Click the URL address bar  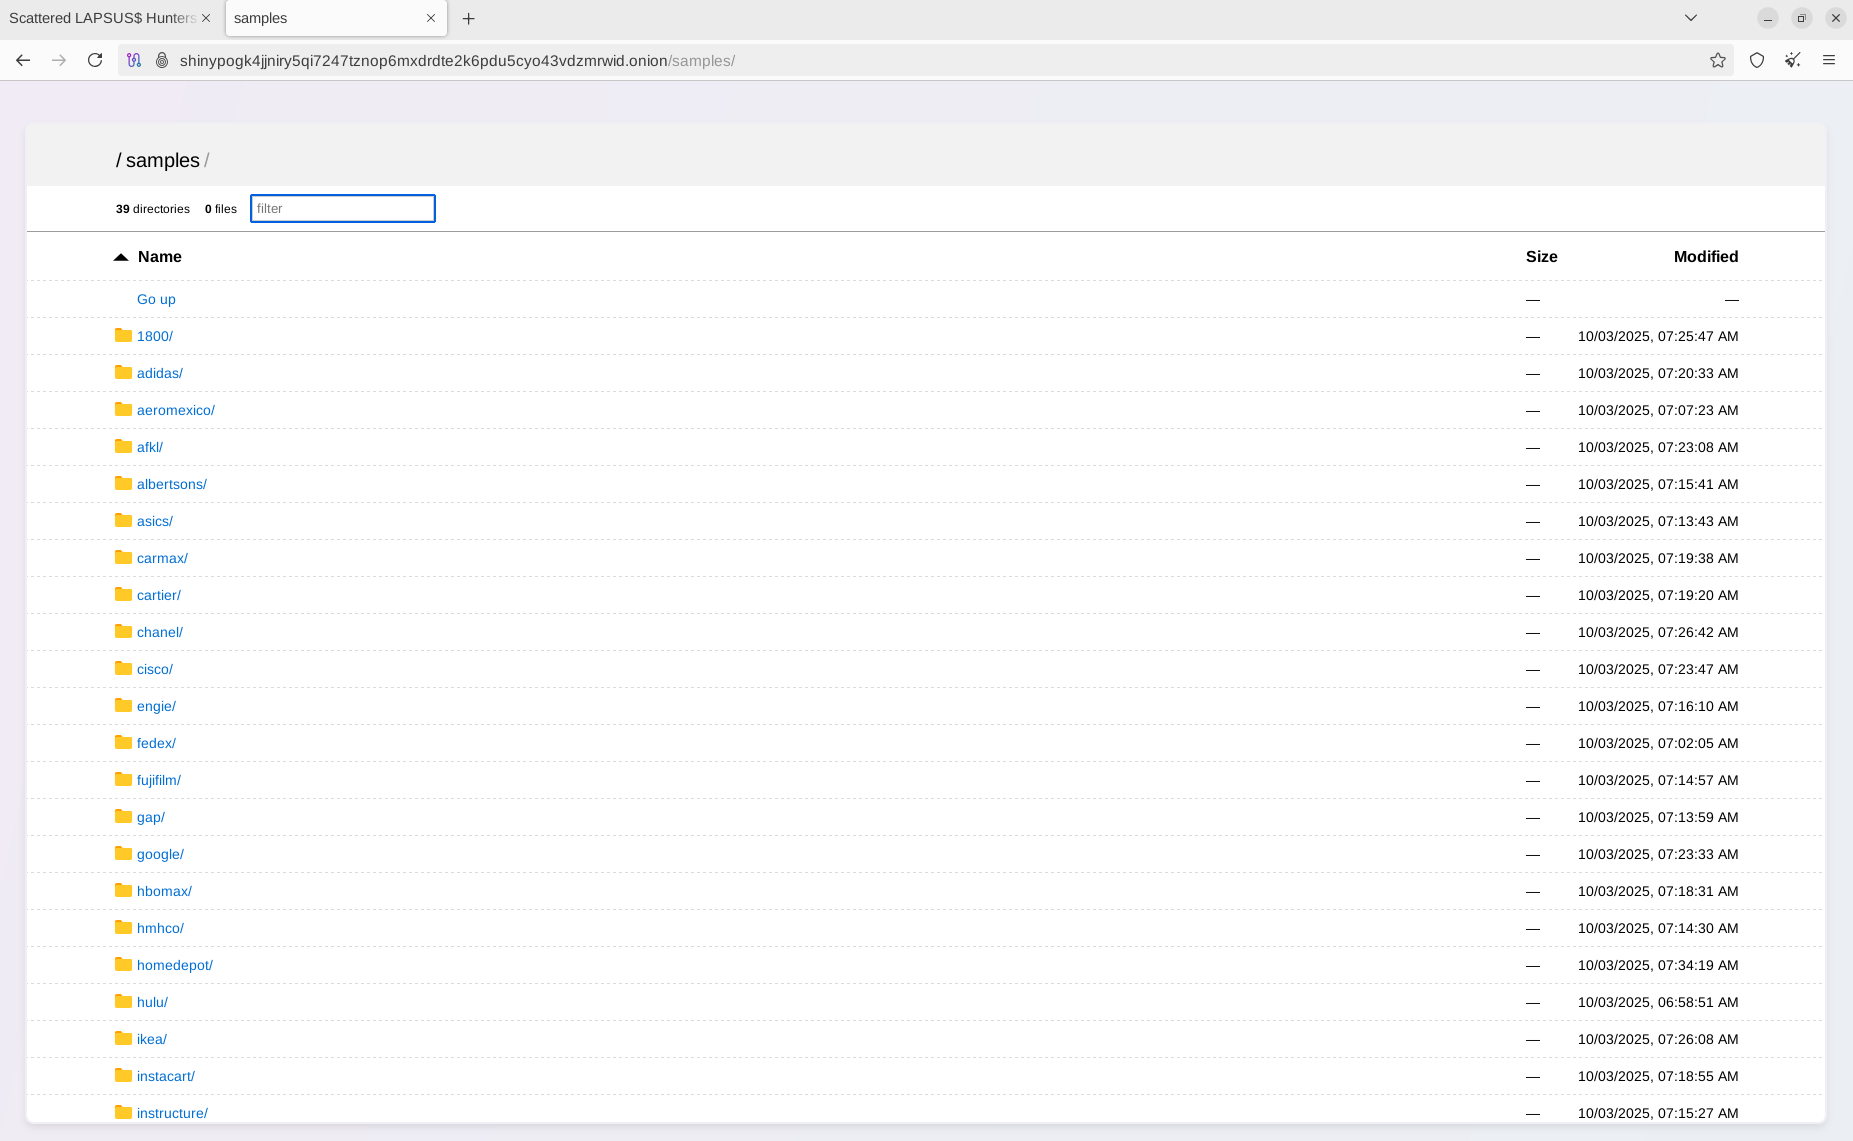(x=900, y=60)
